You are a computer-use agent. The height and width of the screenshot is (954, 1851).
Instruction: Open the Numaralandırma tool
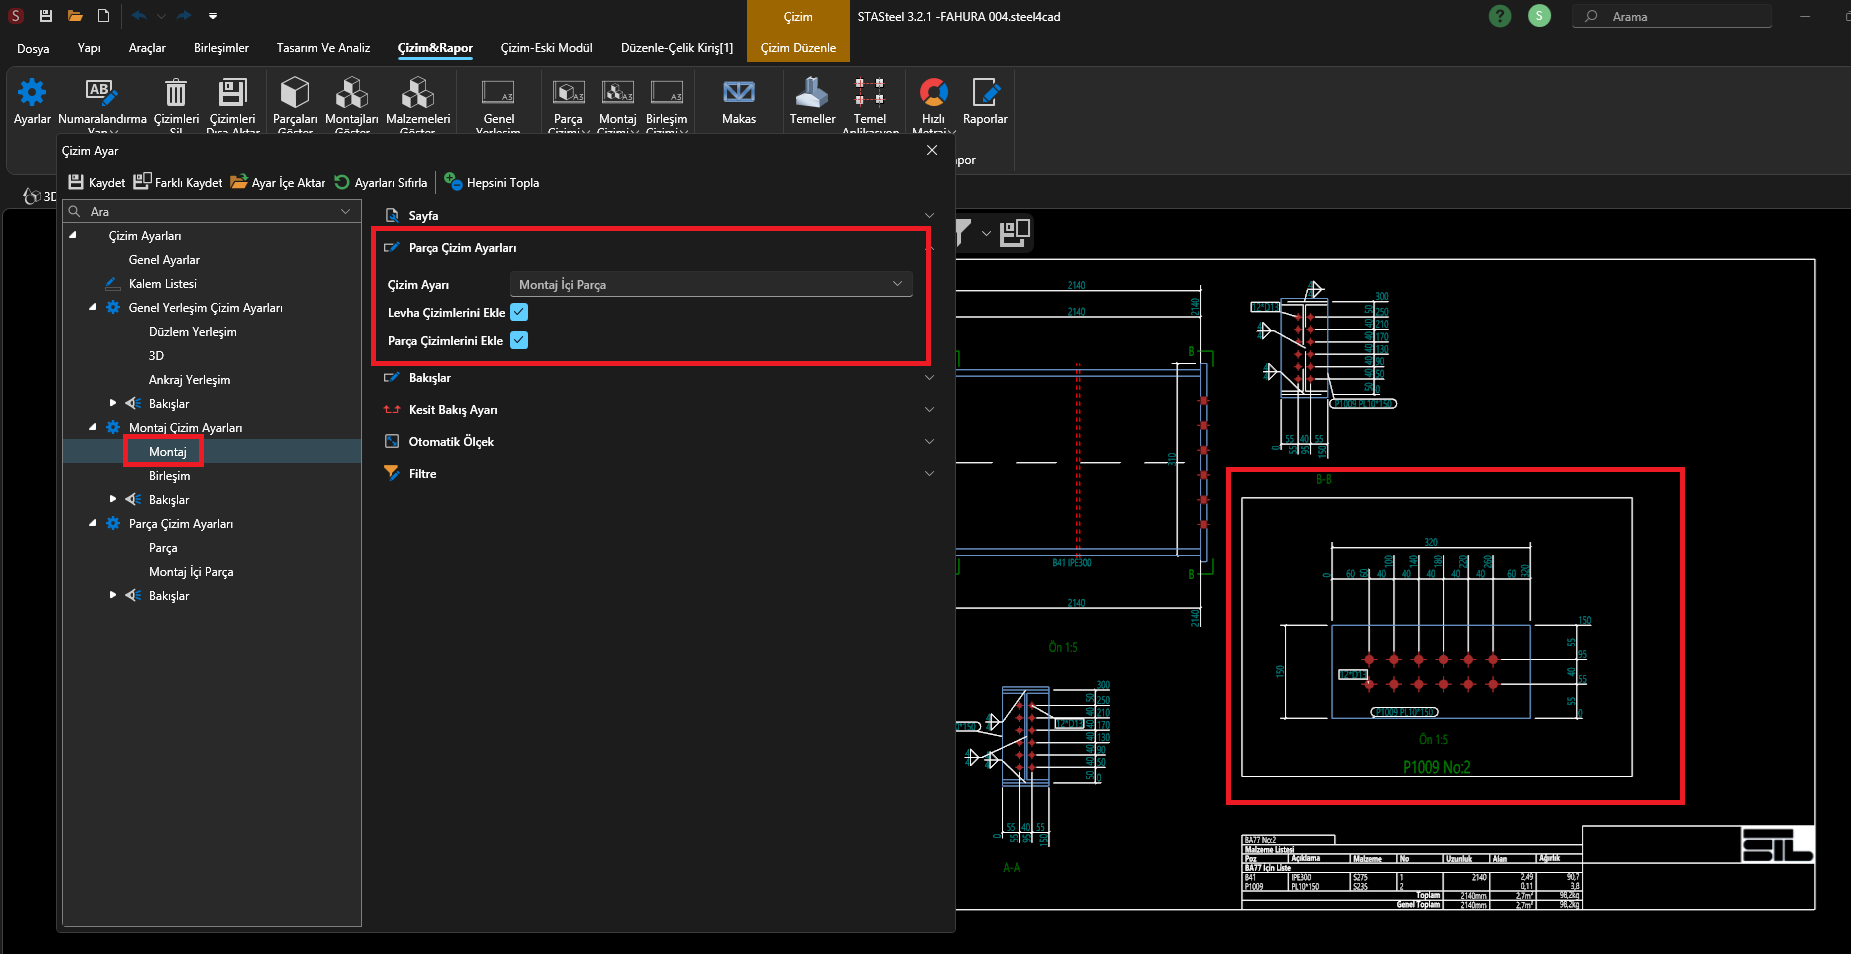click(101, 94)
